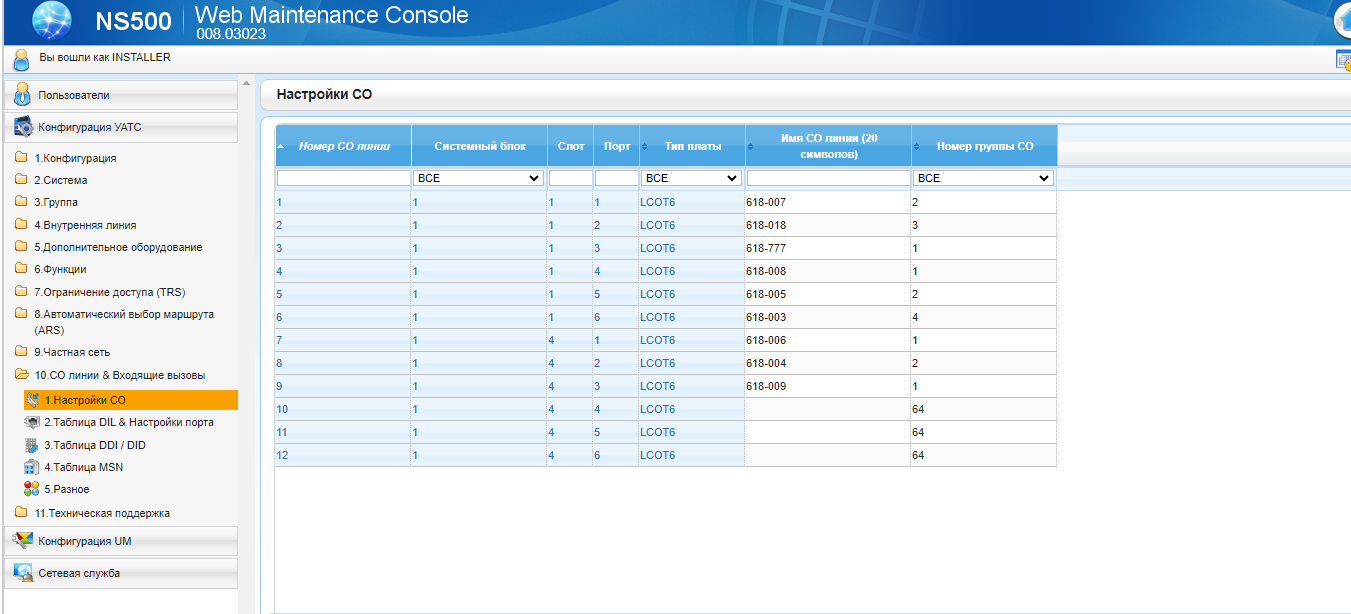Image resolution: width=1351 pixels, height=614 pixels.
Task: Select the Разное colorful icon item
Action: [x=31, y=489]
